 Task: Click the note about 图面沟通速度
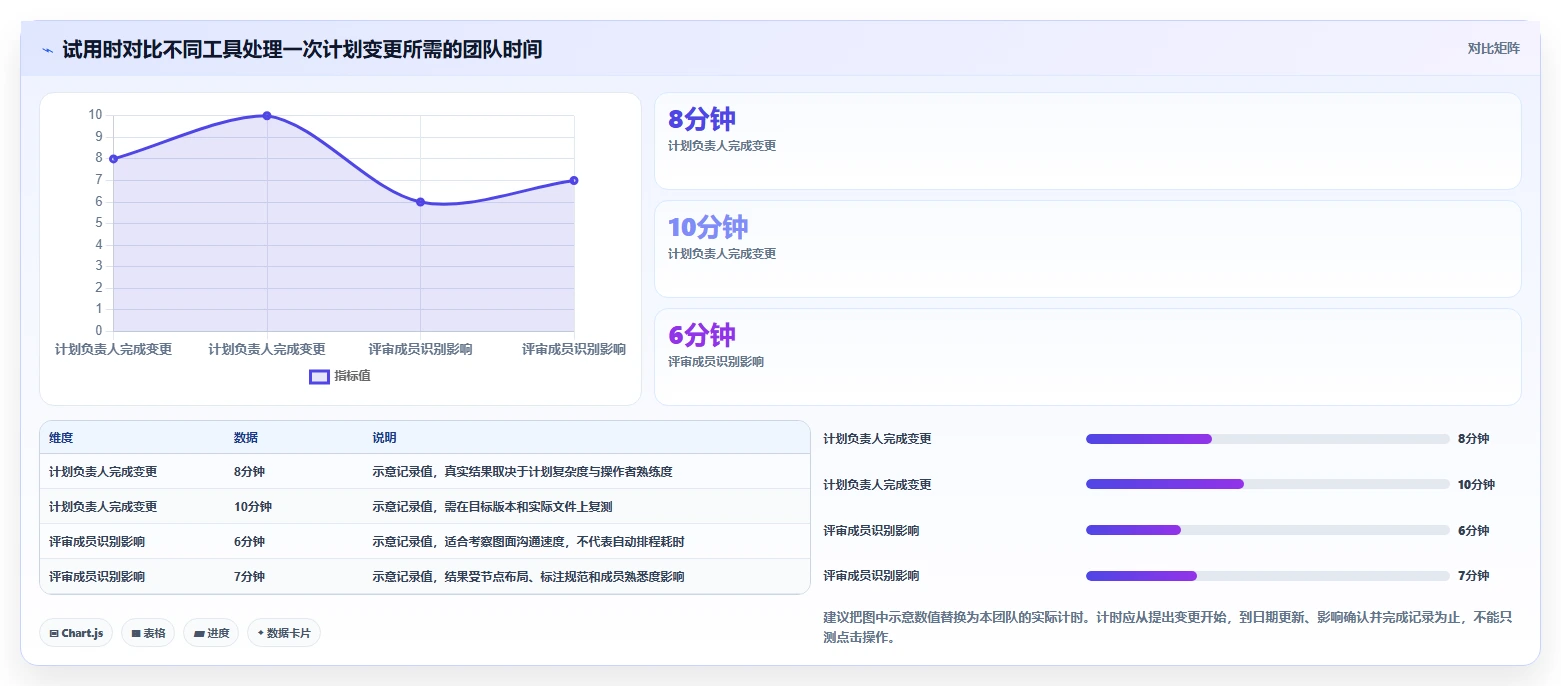coord(529,542)
